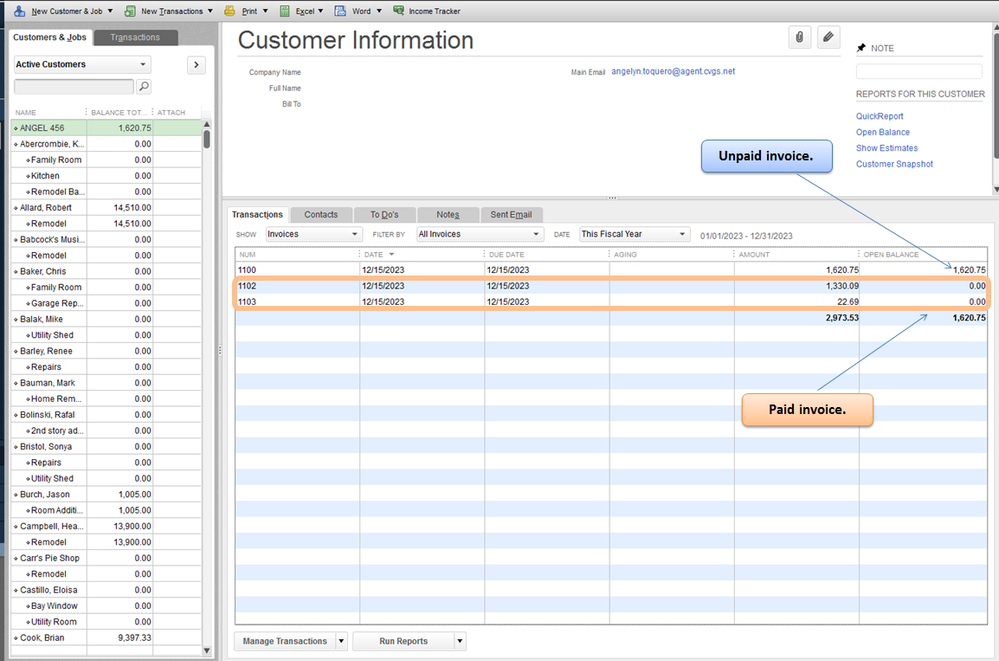Click the customer search magnifier icon
Screen dimensions: 999x661
[144, 86]
